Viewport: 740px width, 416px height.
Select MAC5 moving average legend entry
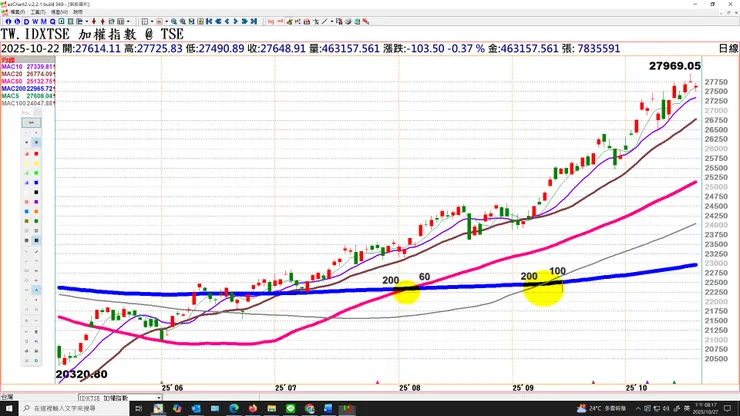28,96
